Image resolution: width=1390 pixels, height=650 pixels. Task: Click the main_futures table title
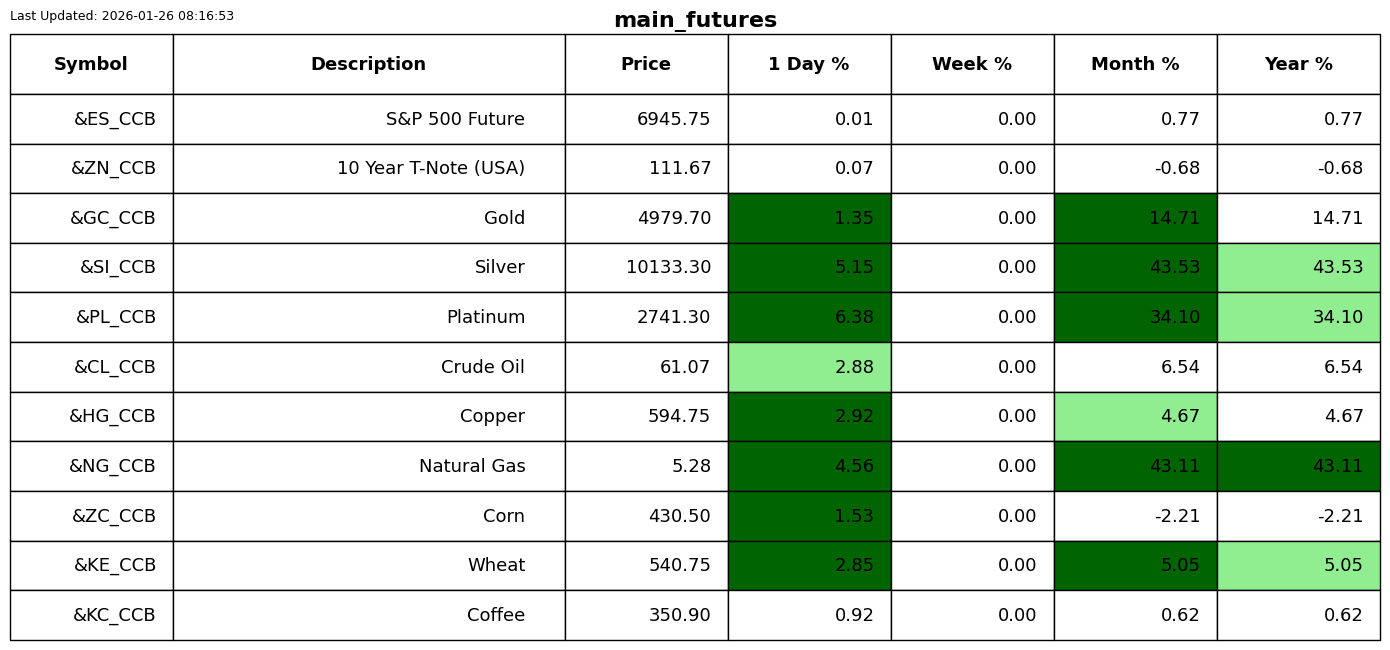point(695,21)
